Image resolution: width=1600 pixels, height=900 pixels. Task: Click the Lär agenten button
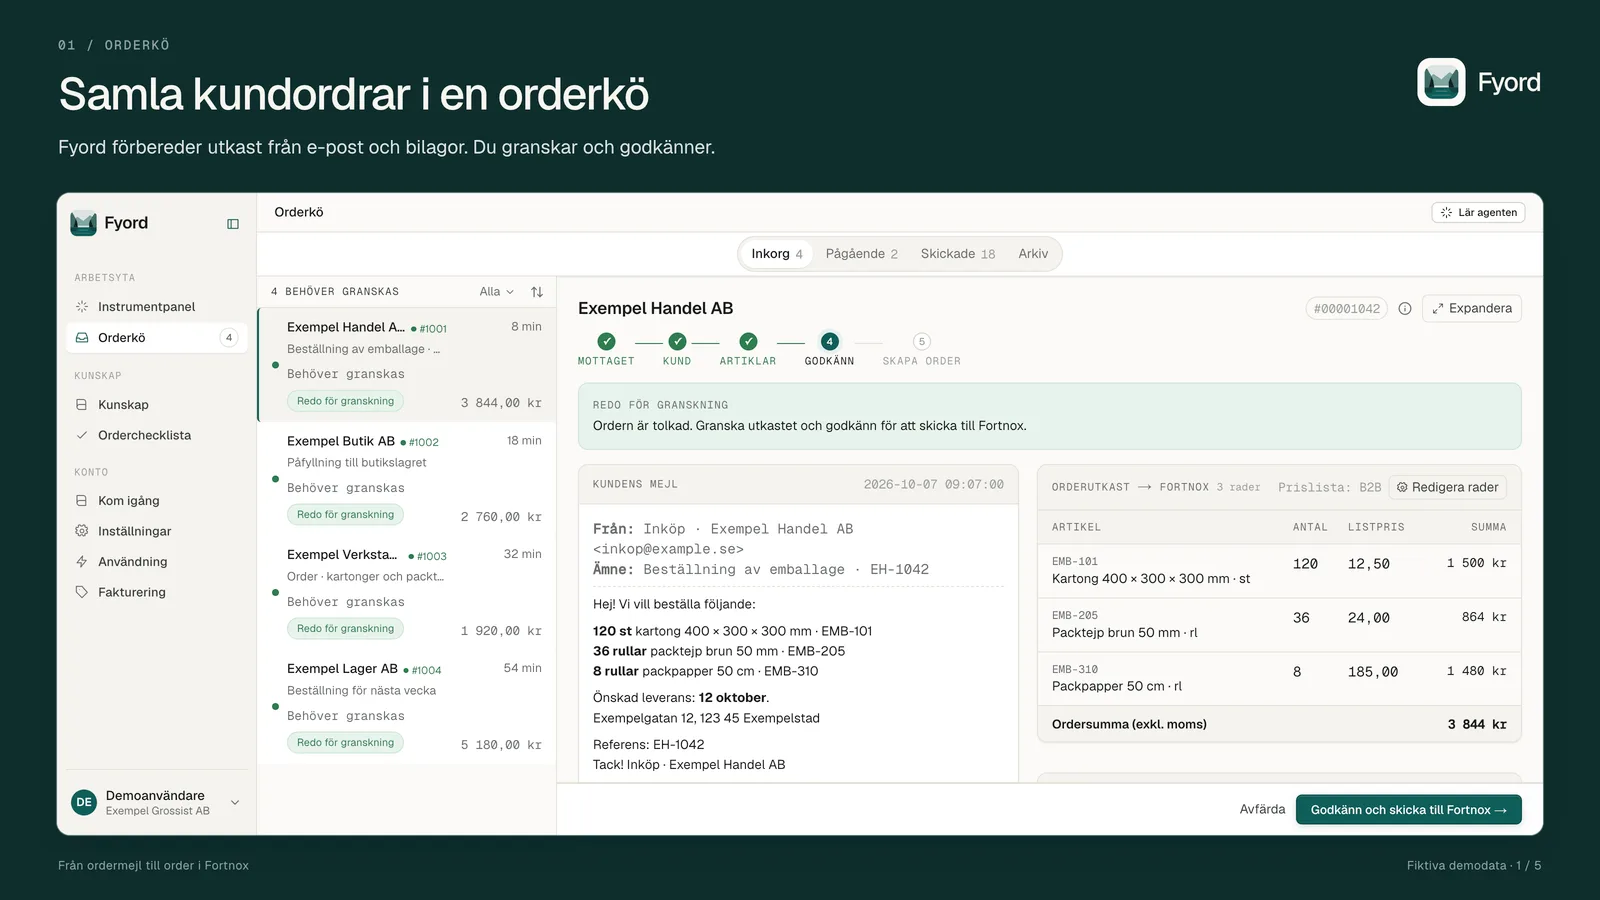pyautogui.click(x=1478, y=212)
